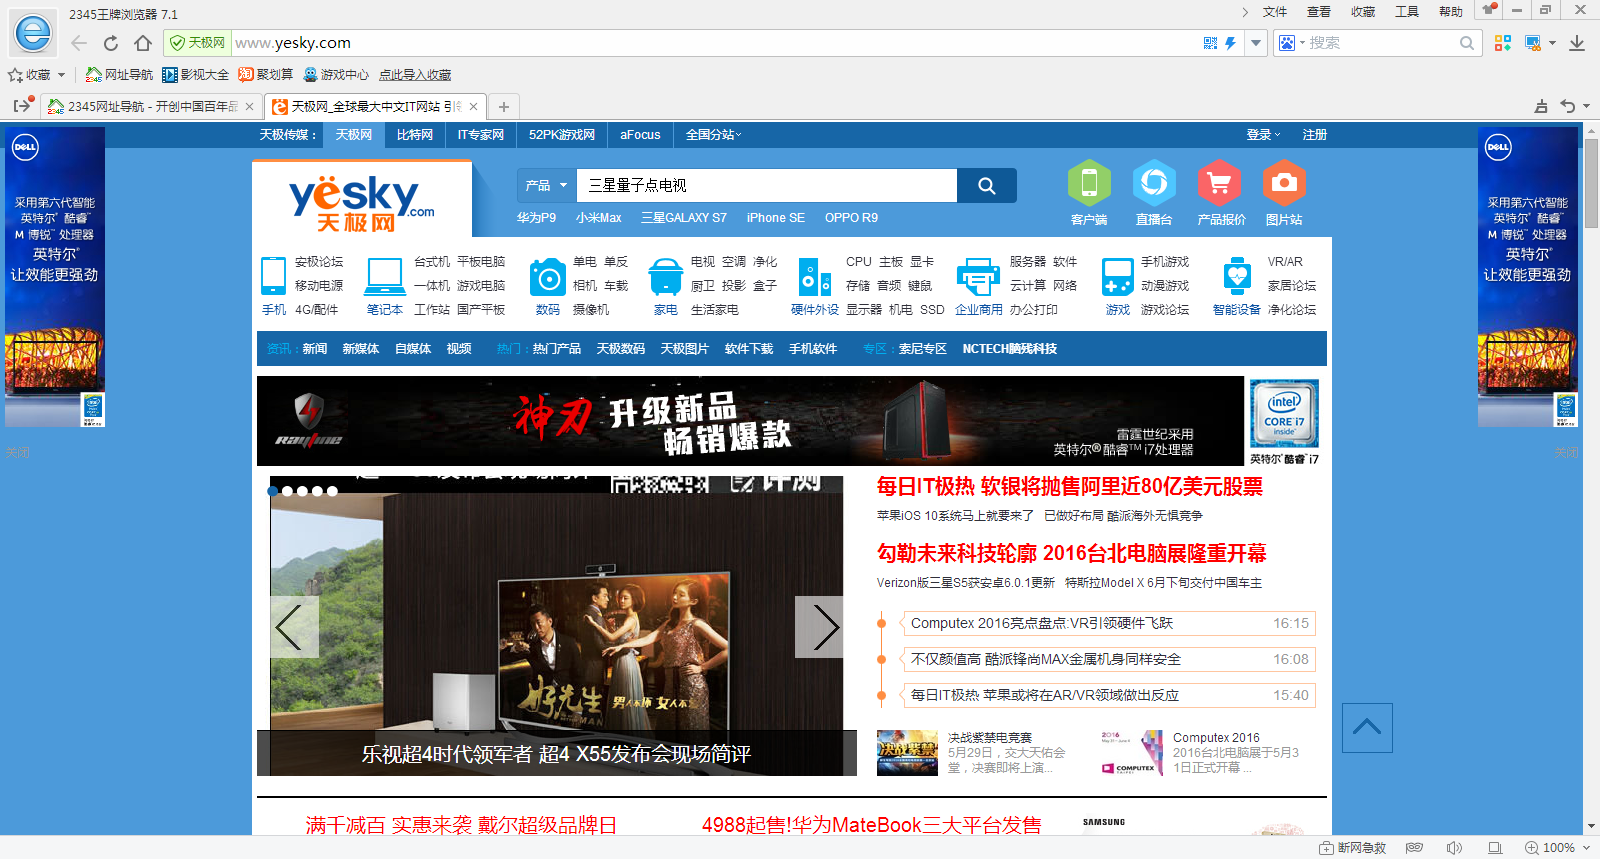Open the blue 直播台 icon

coord(1154,183)
